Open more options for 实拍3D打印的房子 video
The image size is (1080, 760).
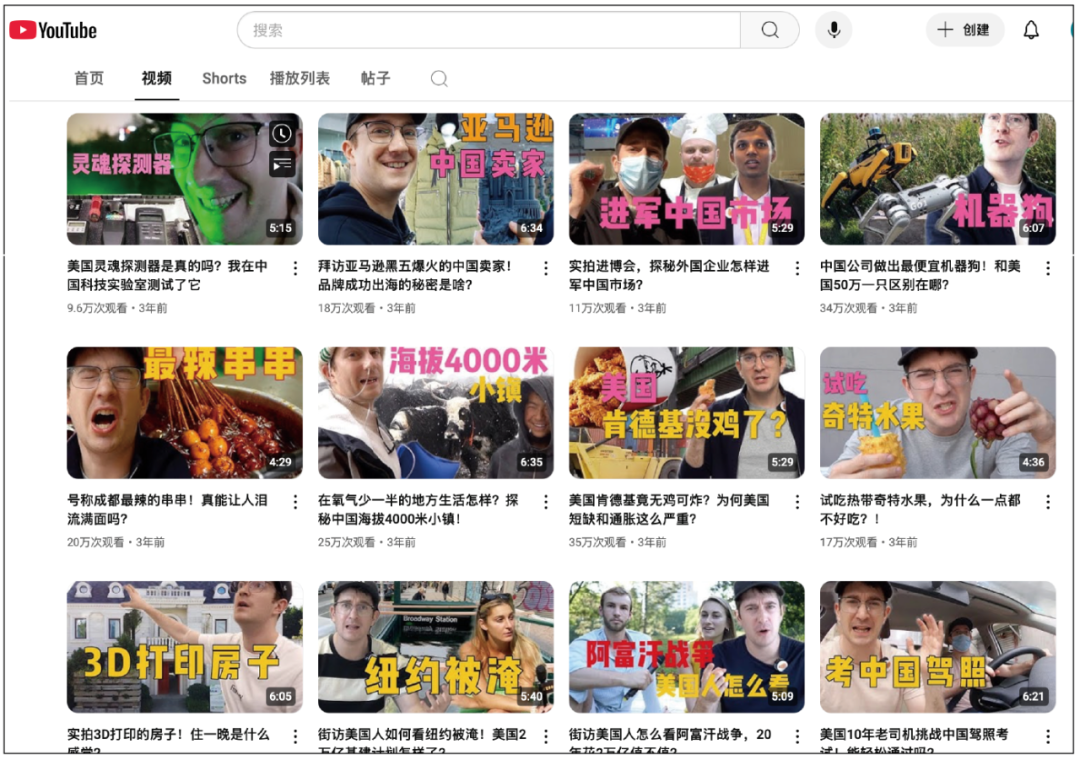click(x=295, y=737)
